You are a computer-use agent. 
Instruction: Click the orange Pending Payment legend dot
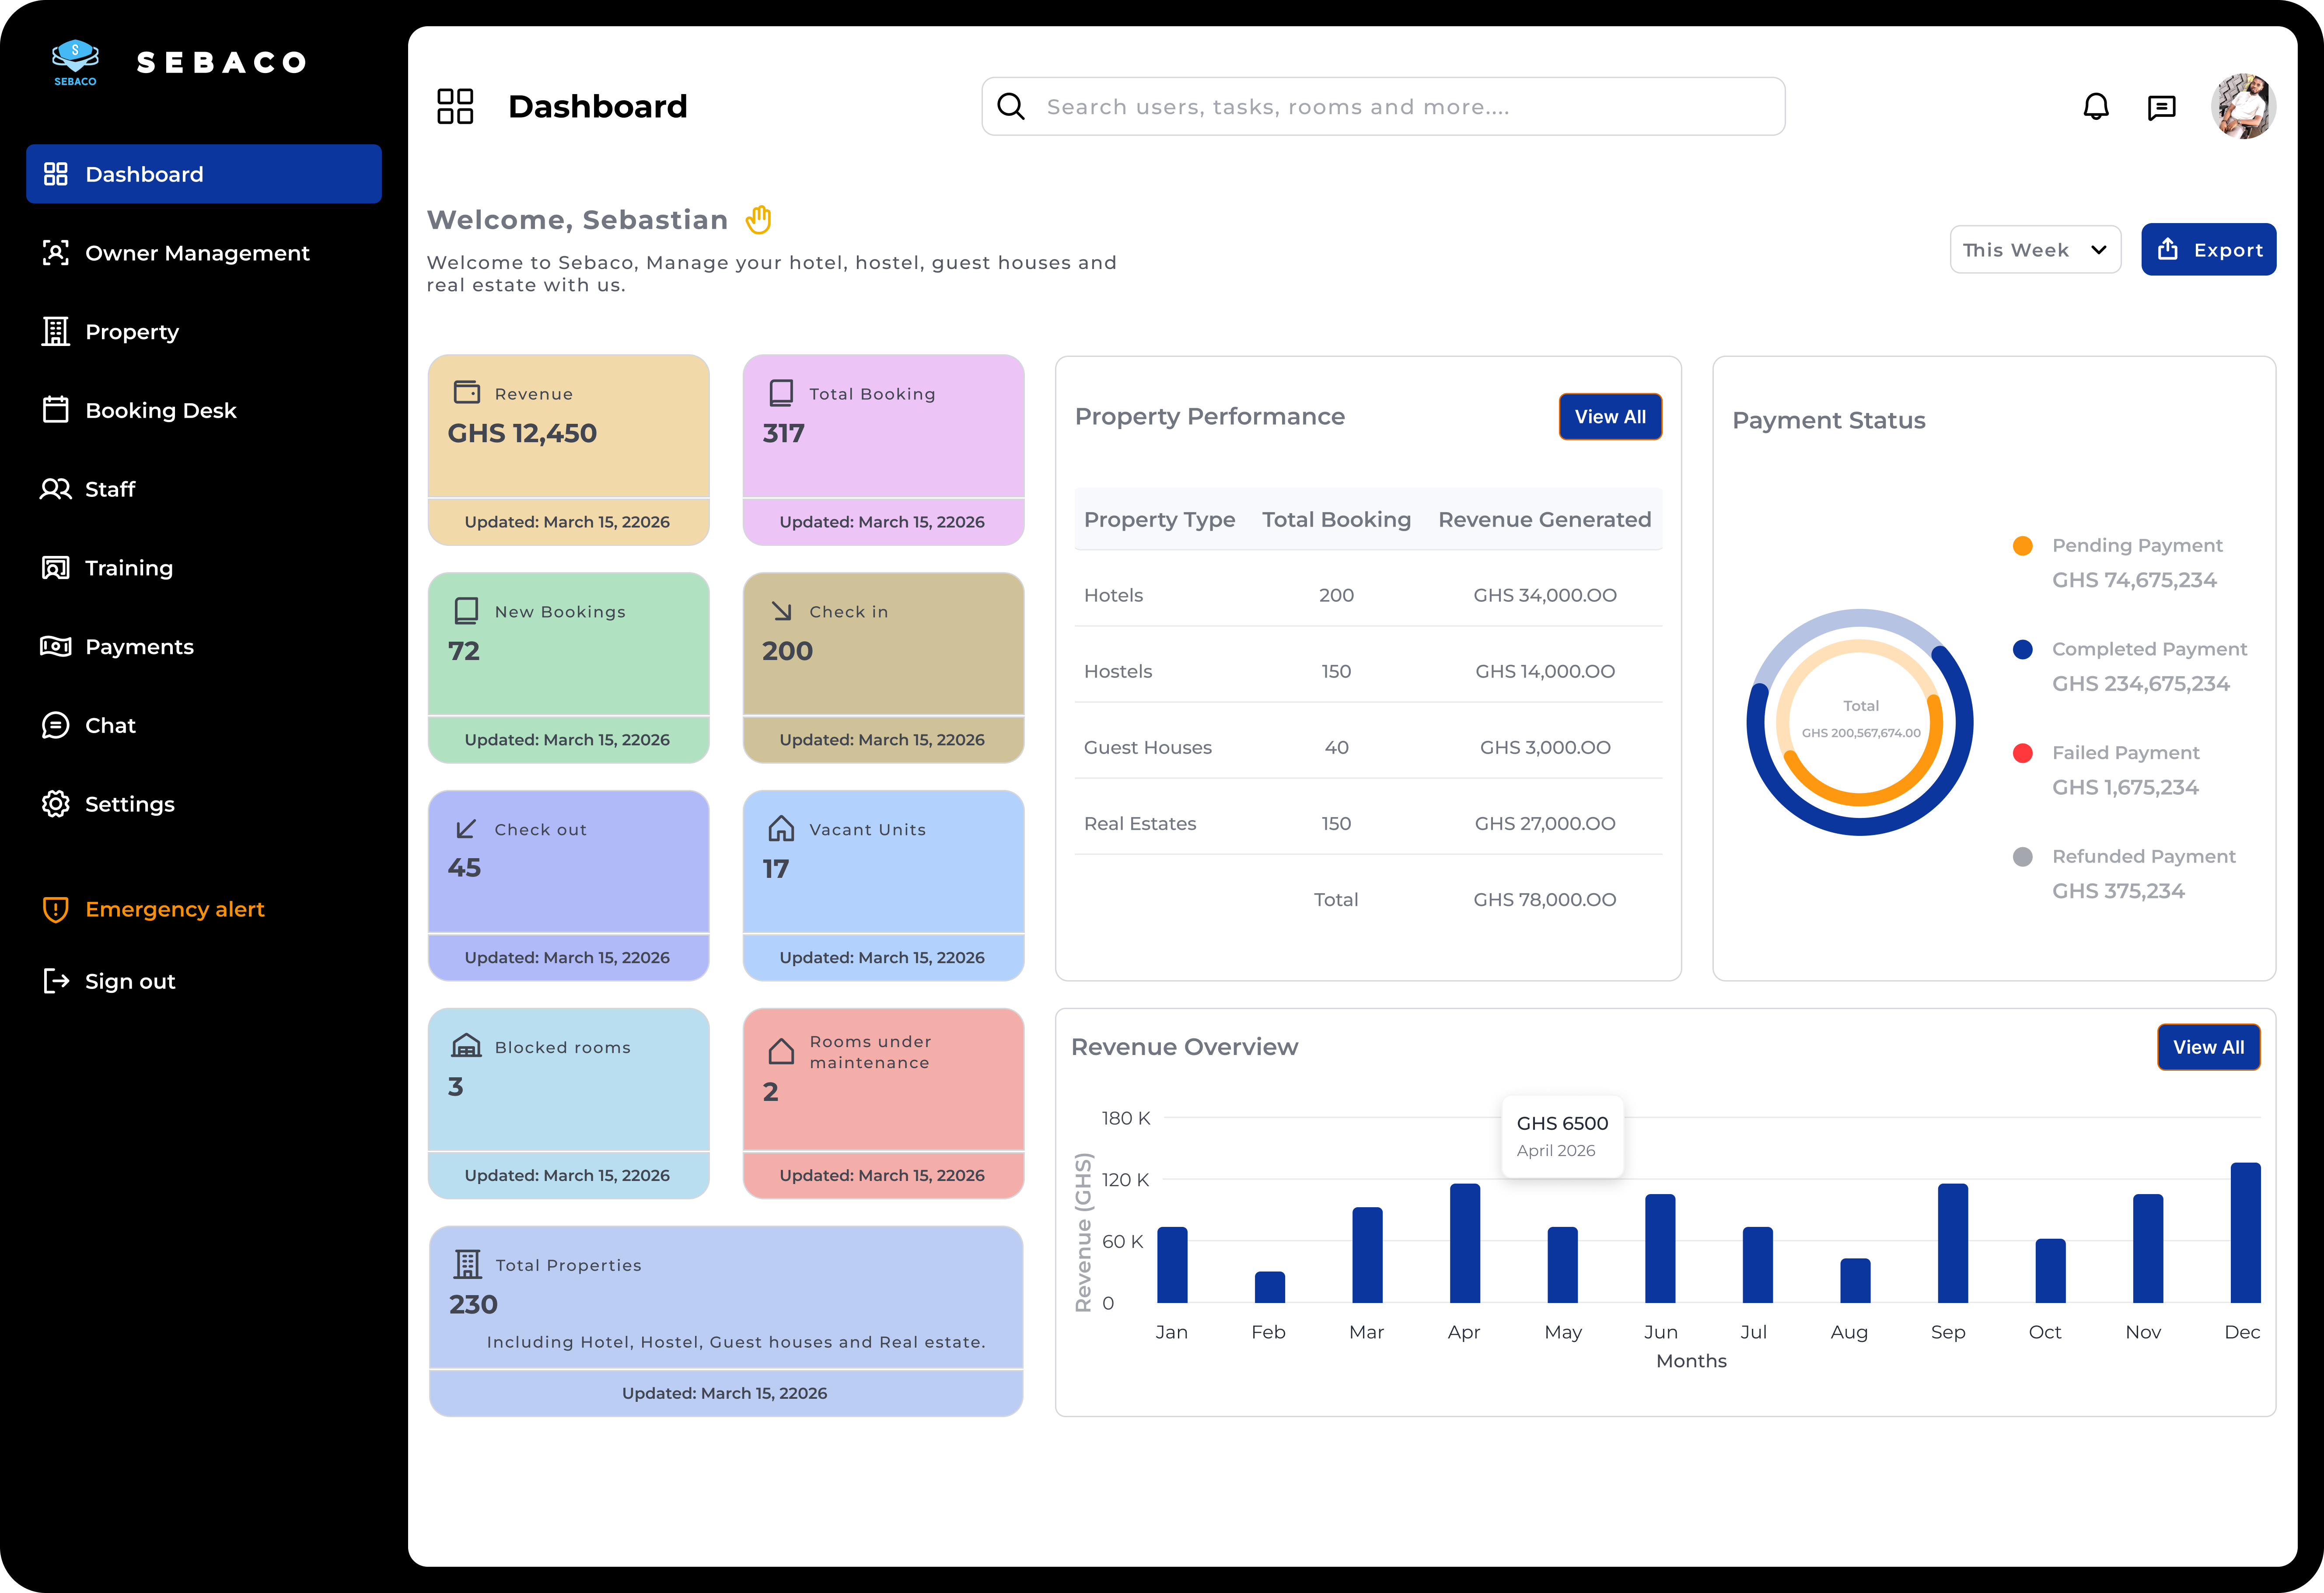click(x=2022, y=546)
